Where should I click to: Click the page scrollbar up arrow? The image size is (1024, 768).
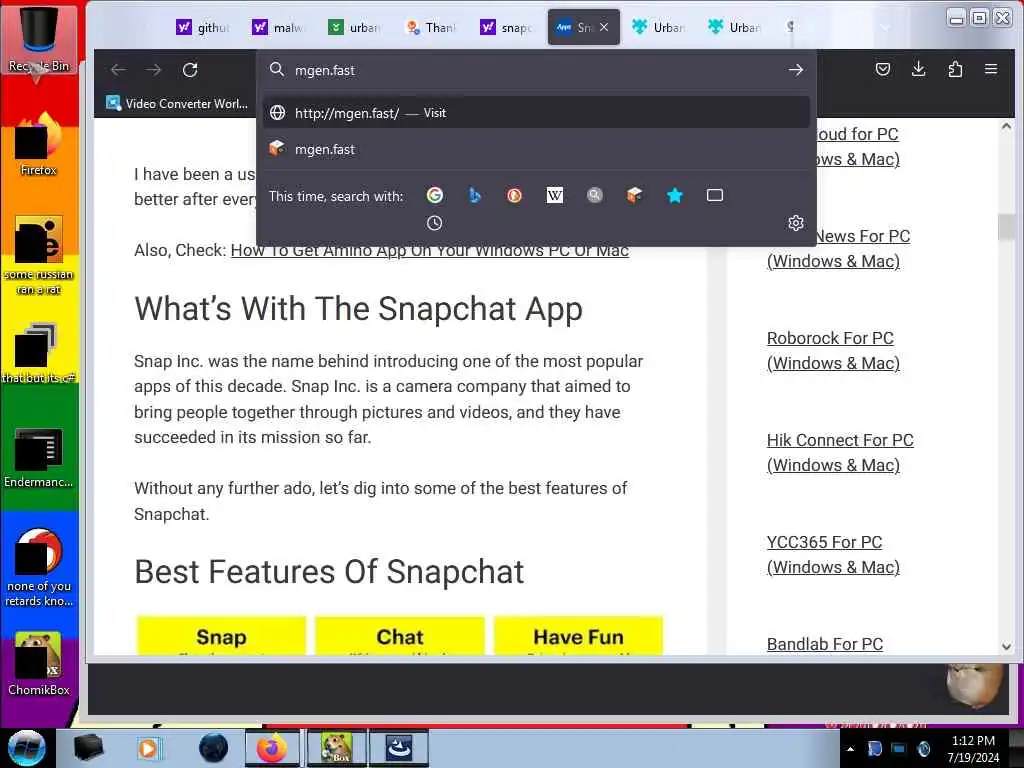tap(1006, 127)
